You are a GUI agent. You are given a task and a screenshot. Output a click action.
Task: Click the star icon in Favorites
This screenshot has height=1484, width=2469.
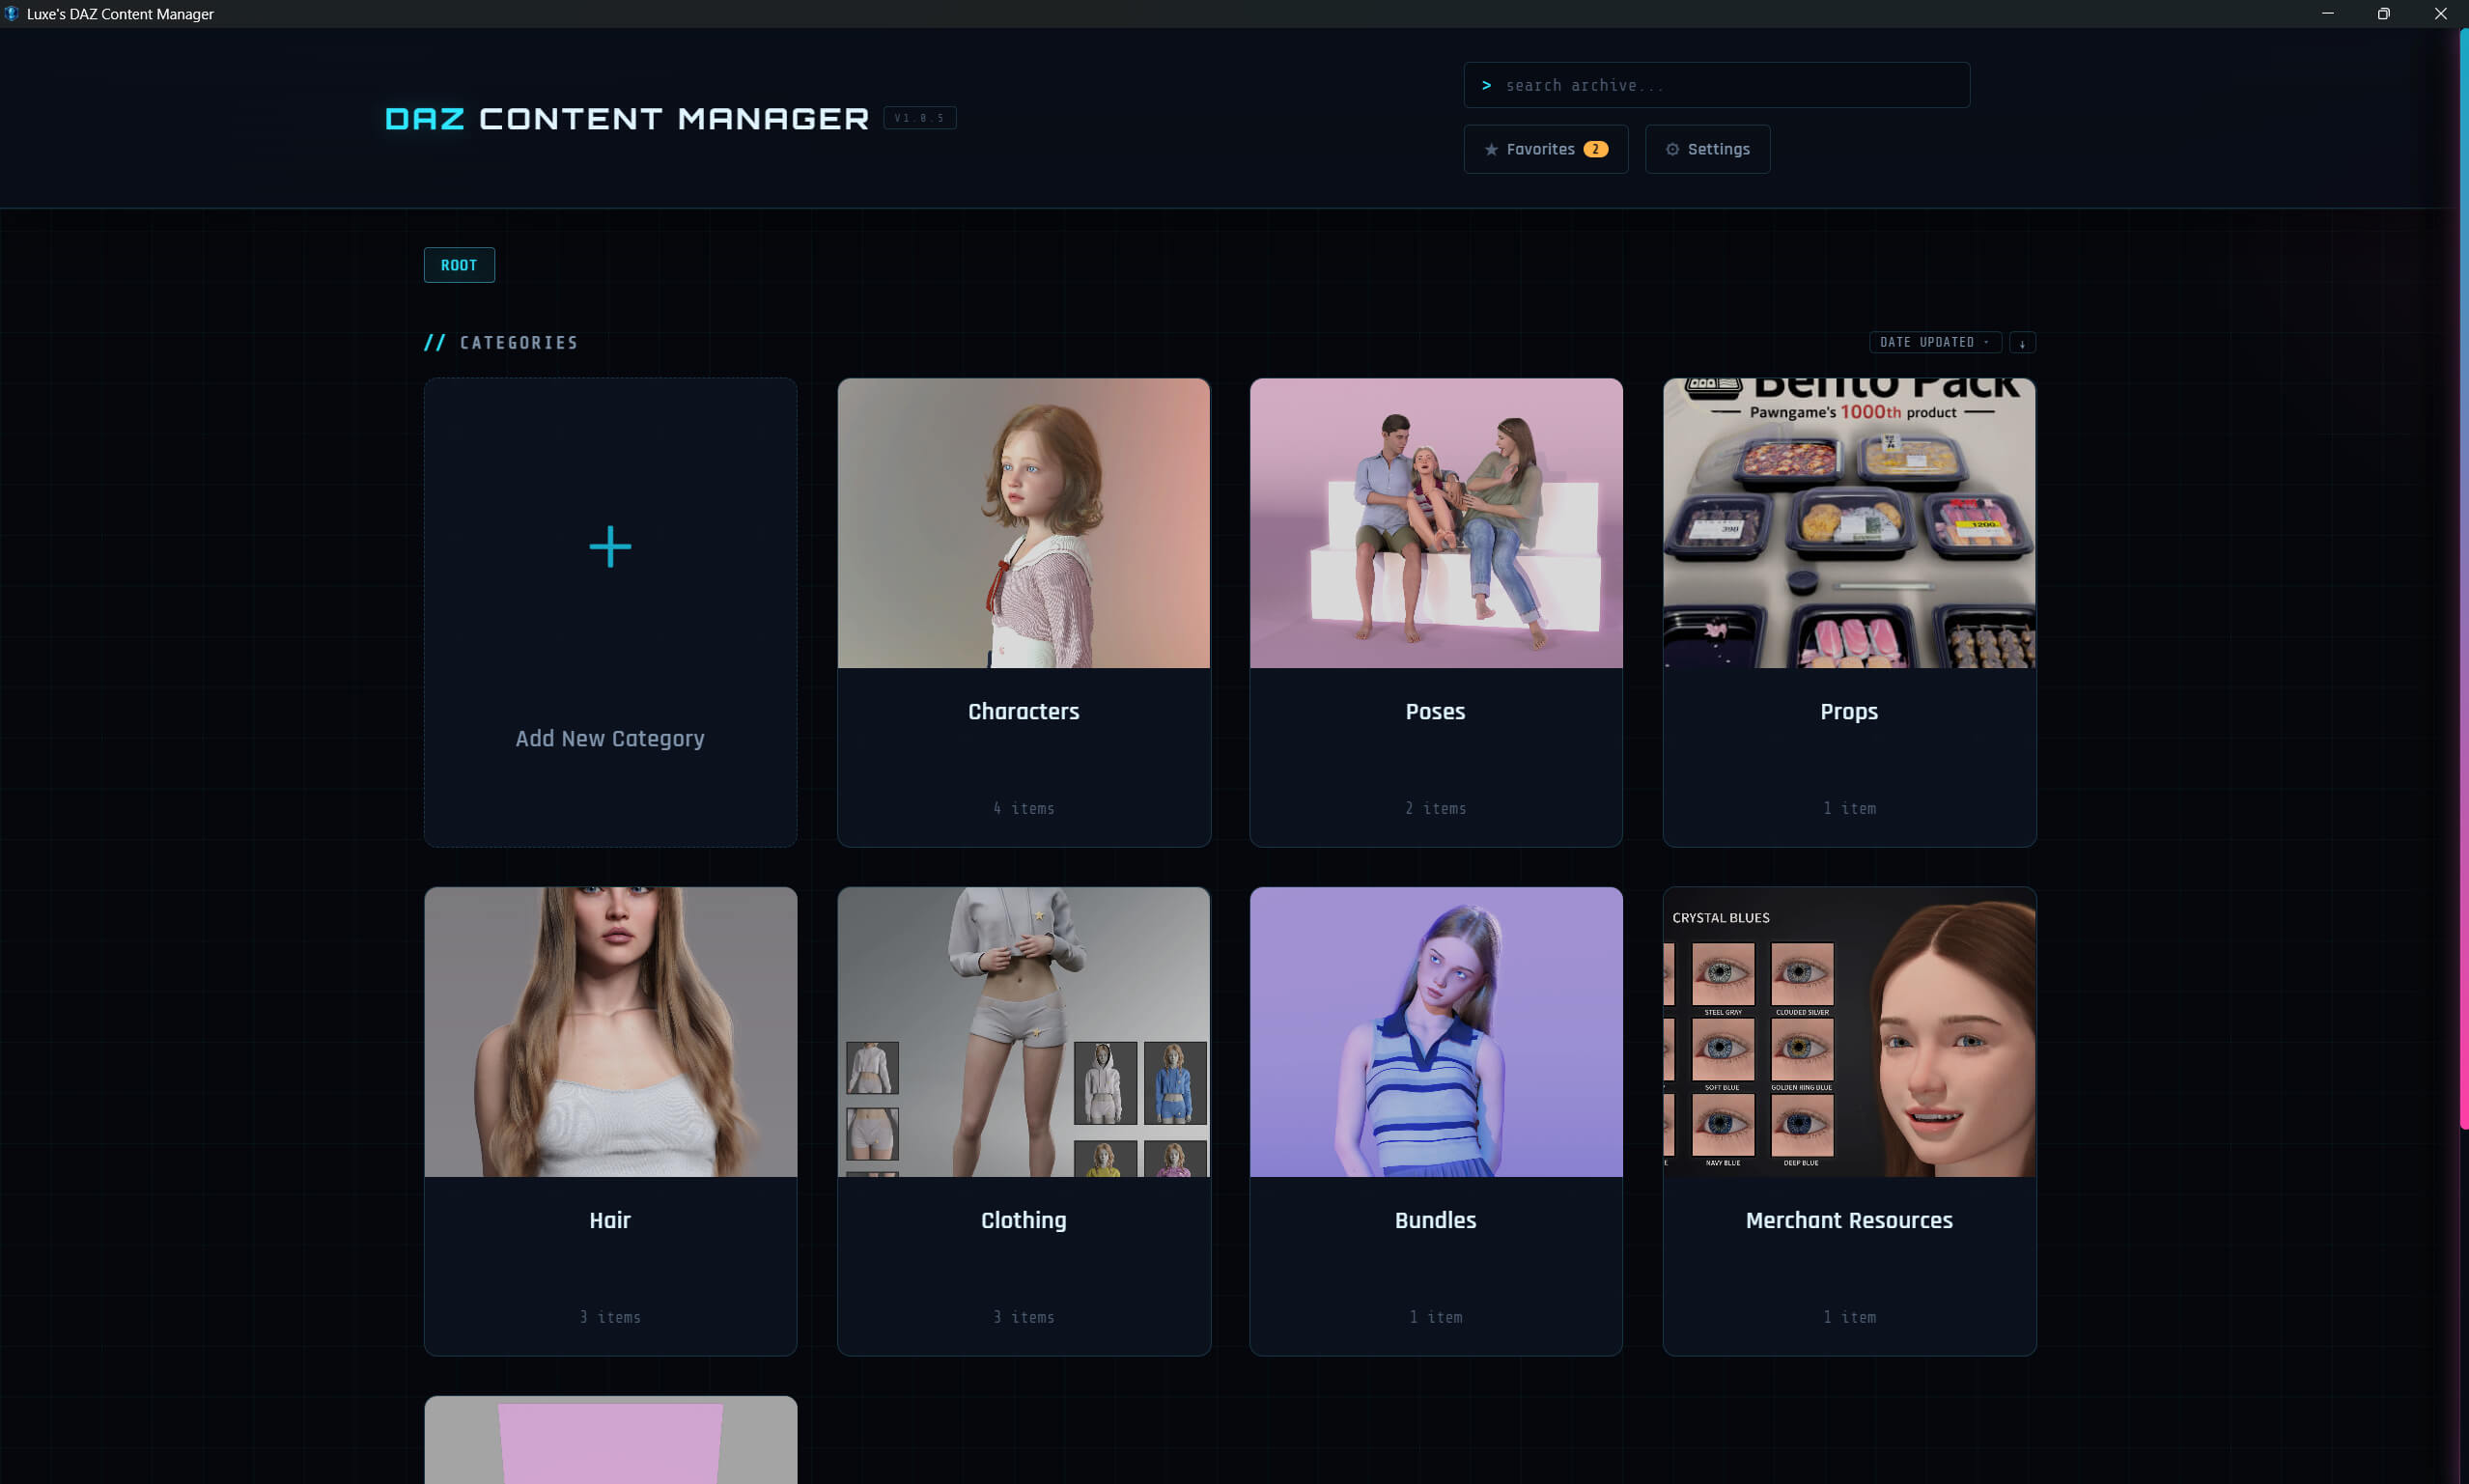(1491, 149)
